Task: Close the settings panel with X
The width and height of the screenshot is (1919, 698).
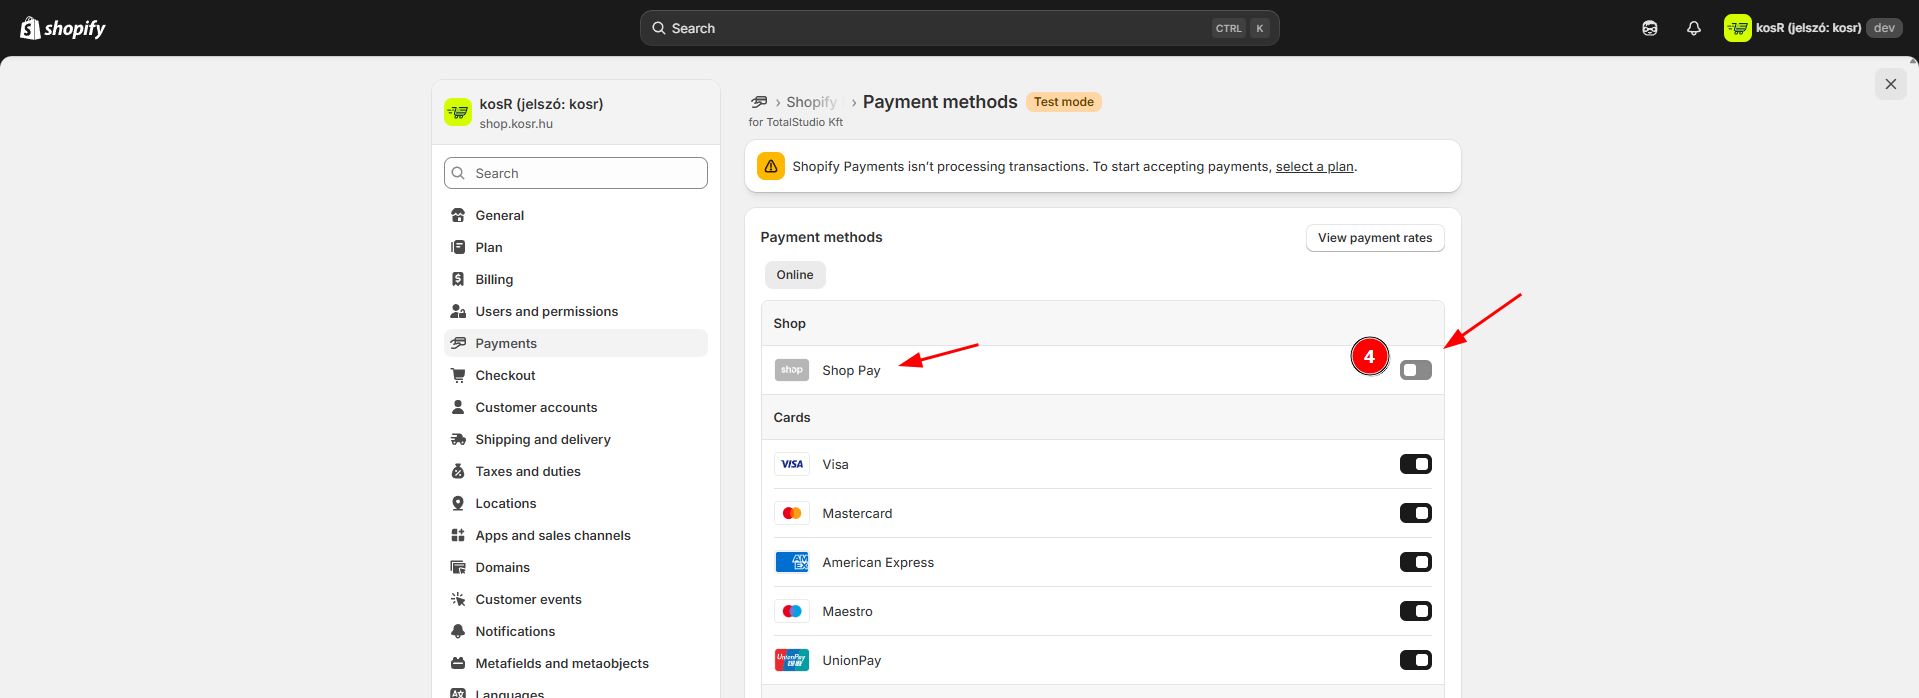Action: (1890, 84)
